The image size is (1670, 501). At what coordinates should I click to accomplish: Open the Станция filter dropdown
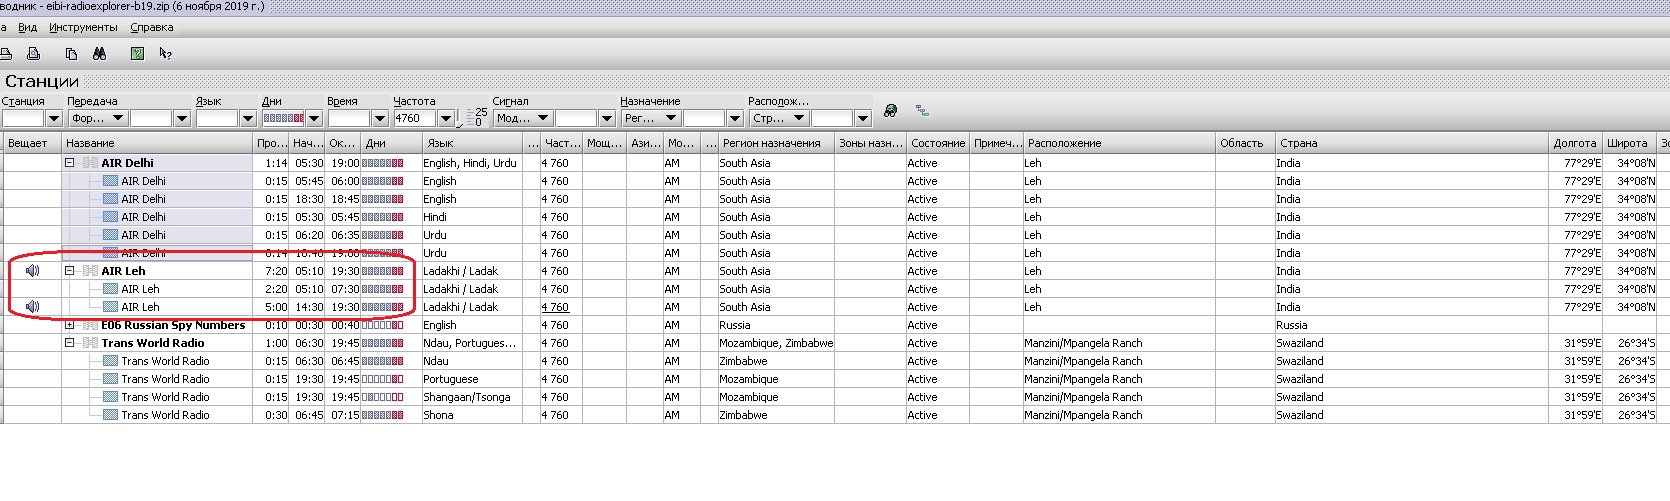(54, 118)
